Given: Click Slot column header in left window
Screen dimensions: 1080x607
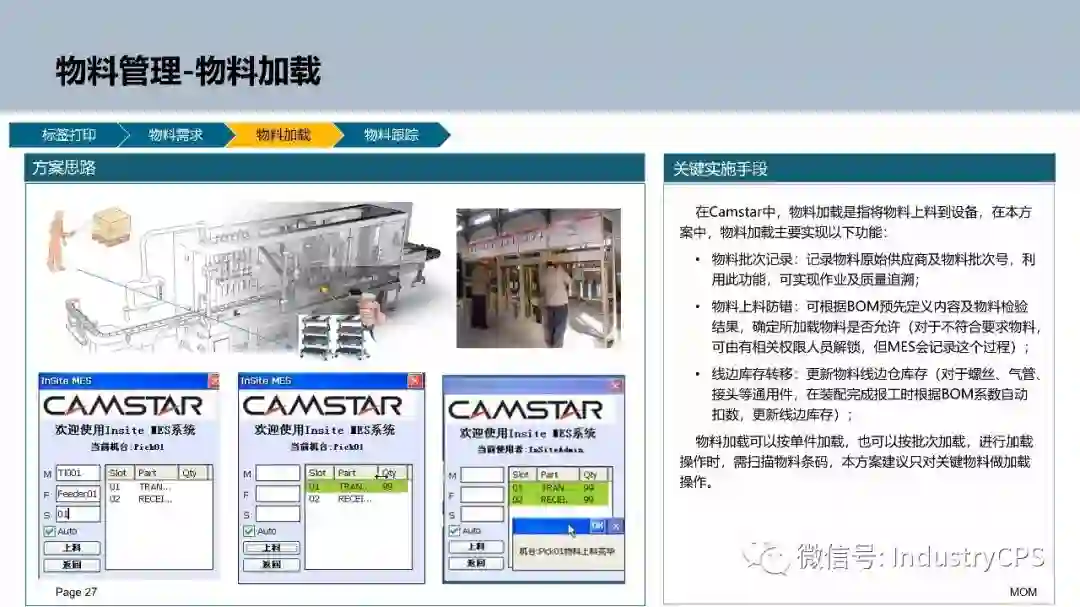Looking at the screenshot, I should (x=120, y=473).
